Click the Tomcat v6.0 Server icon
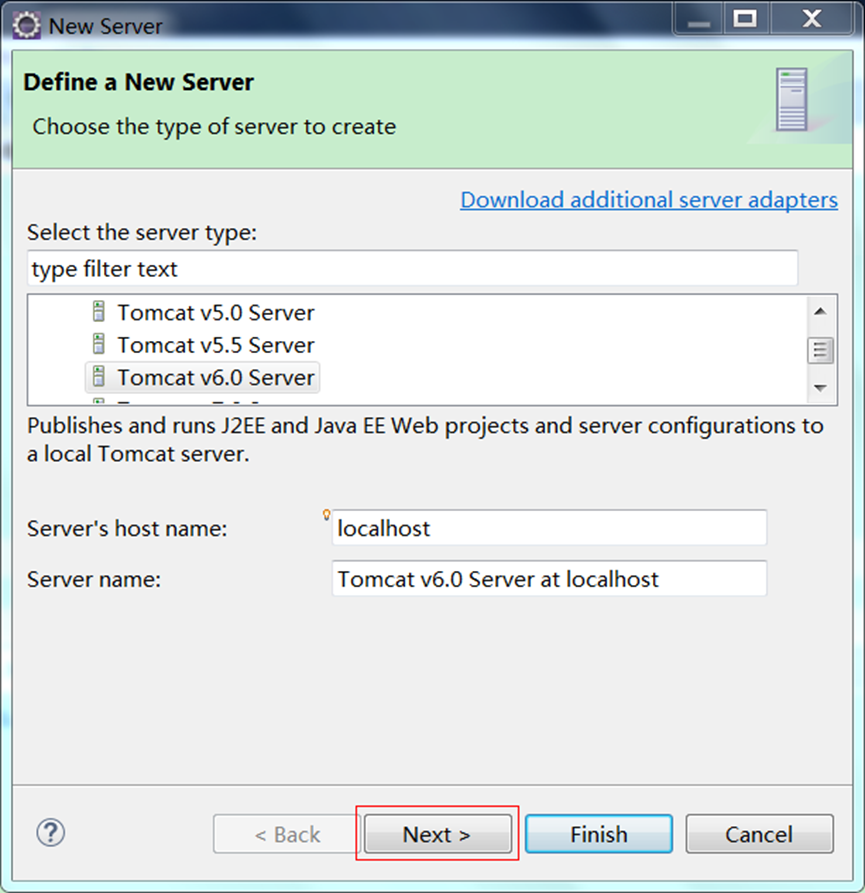This screenshot has width=865, height=893. (98, 377)
